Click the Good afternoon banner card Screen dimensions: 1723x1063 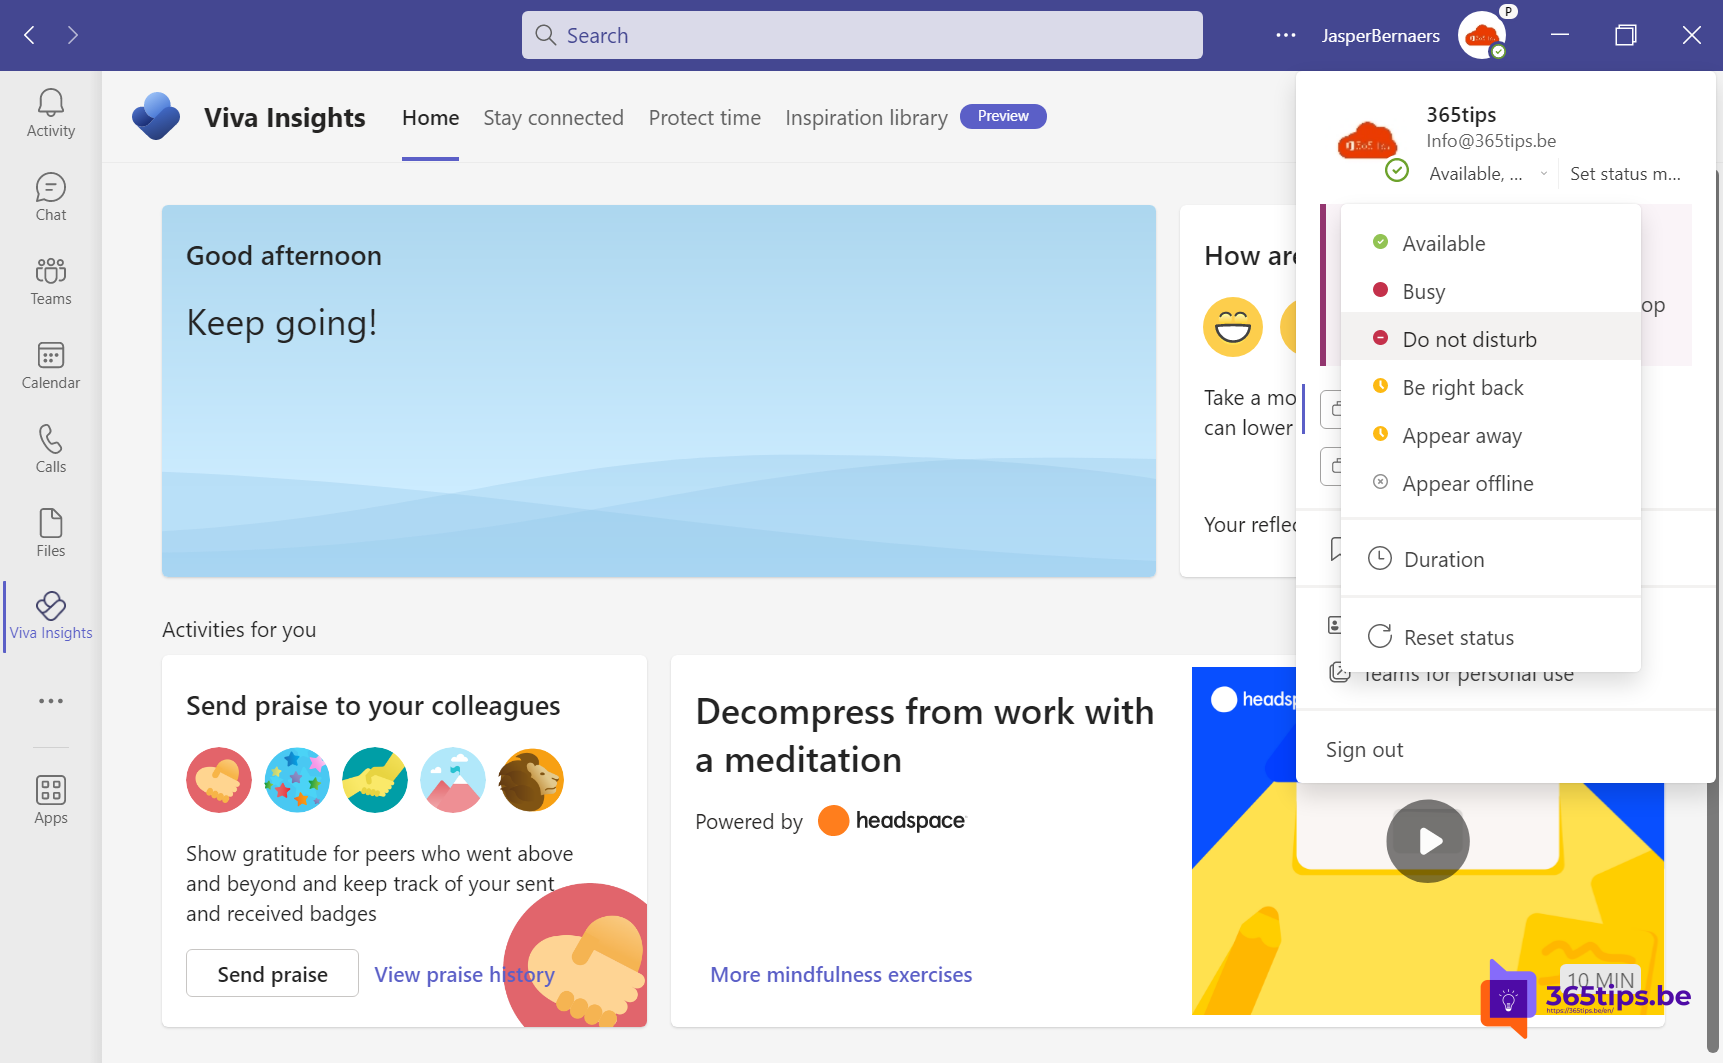point(659,391)
